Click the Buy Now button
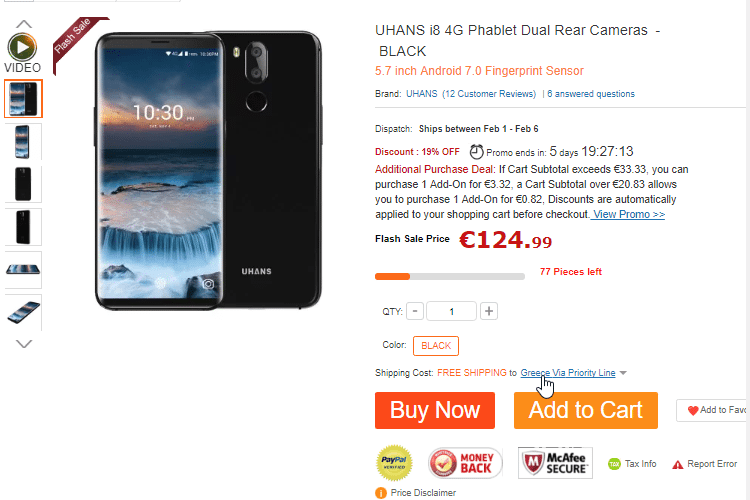 pyautogui.click(x=435, y=411)
